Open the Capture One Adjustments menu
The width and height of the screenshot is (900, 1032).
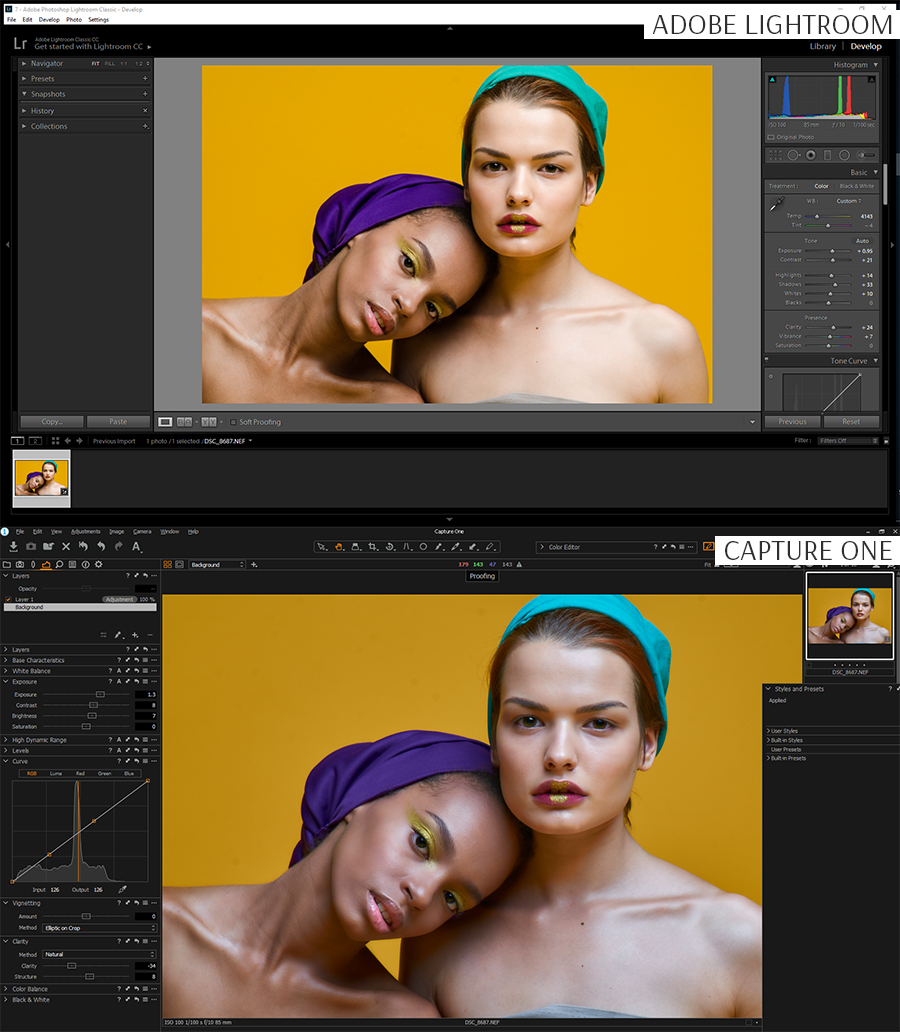tap(86, 532)
